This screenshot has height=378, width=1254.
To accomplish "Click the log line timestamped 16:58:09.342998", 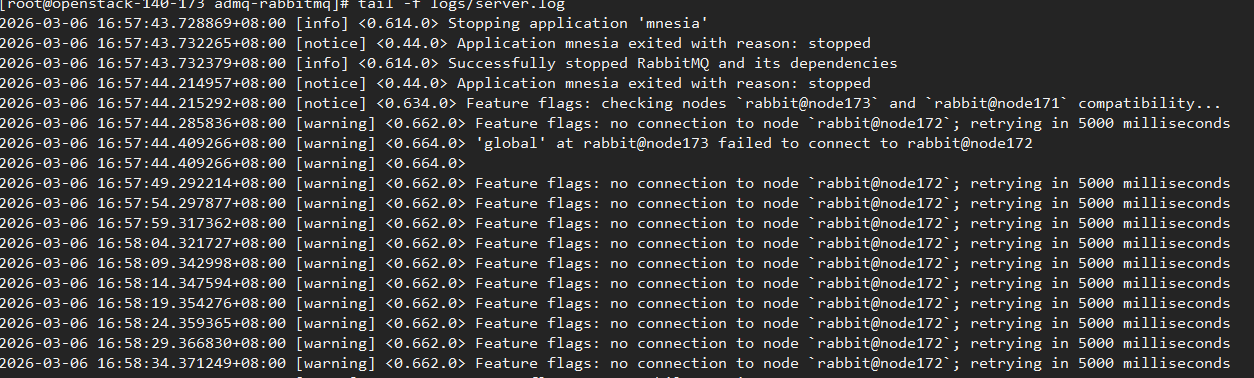I will (615, 263).
